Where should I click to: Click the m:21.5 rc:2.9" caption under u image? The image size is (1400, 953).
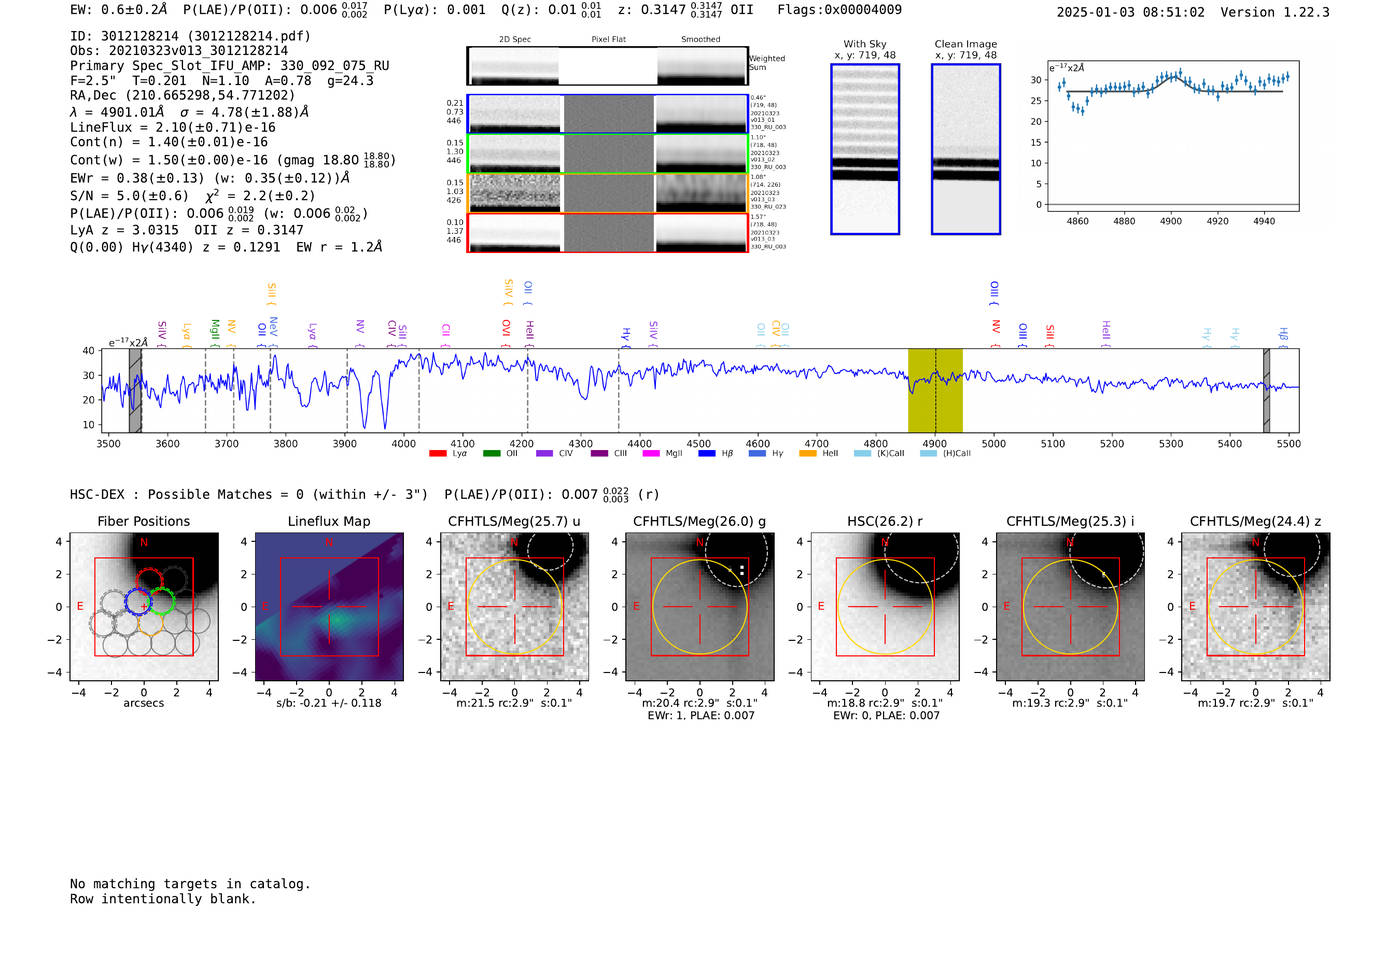click(514, 703)
